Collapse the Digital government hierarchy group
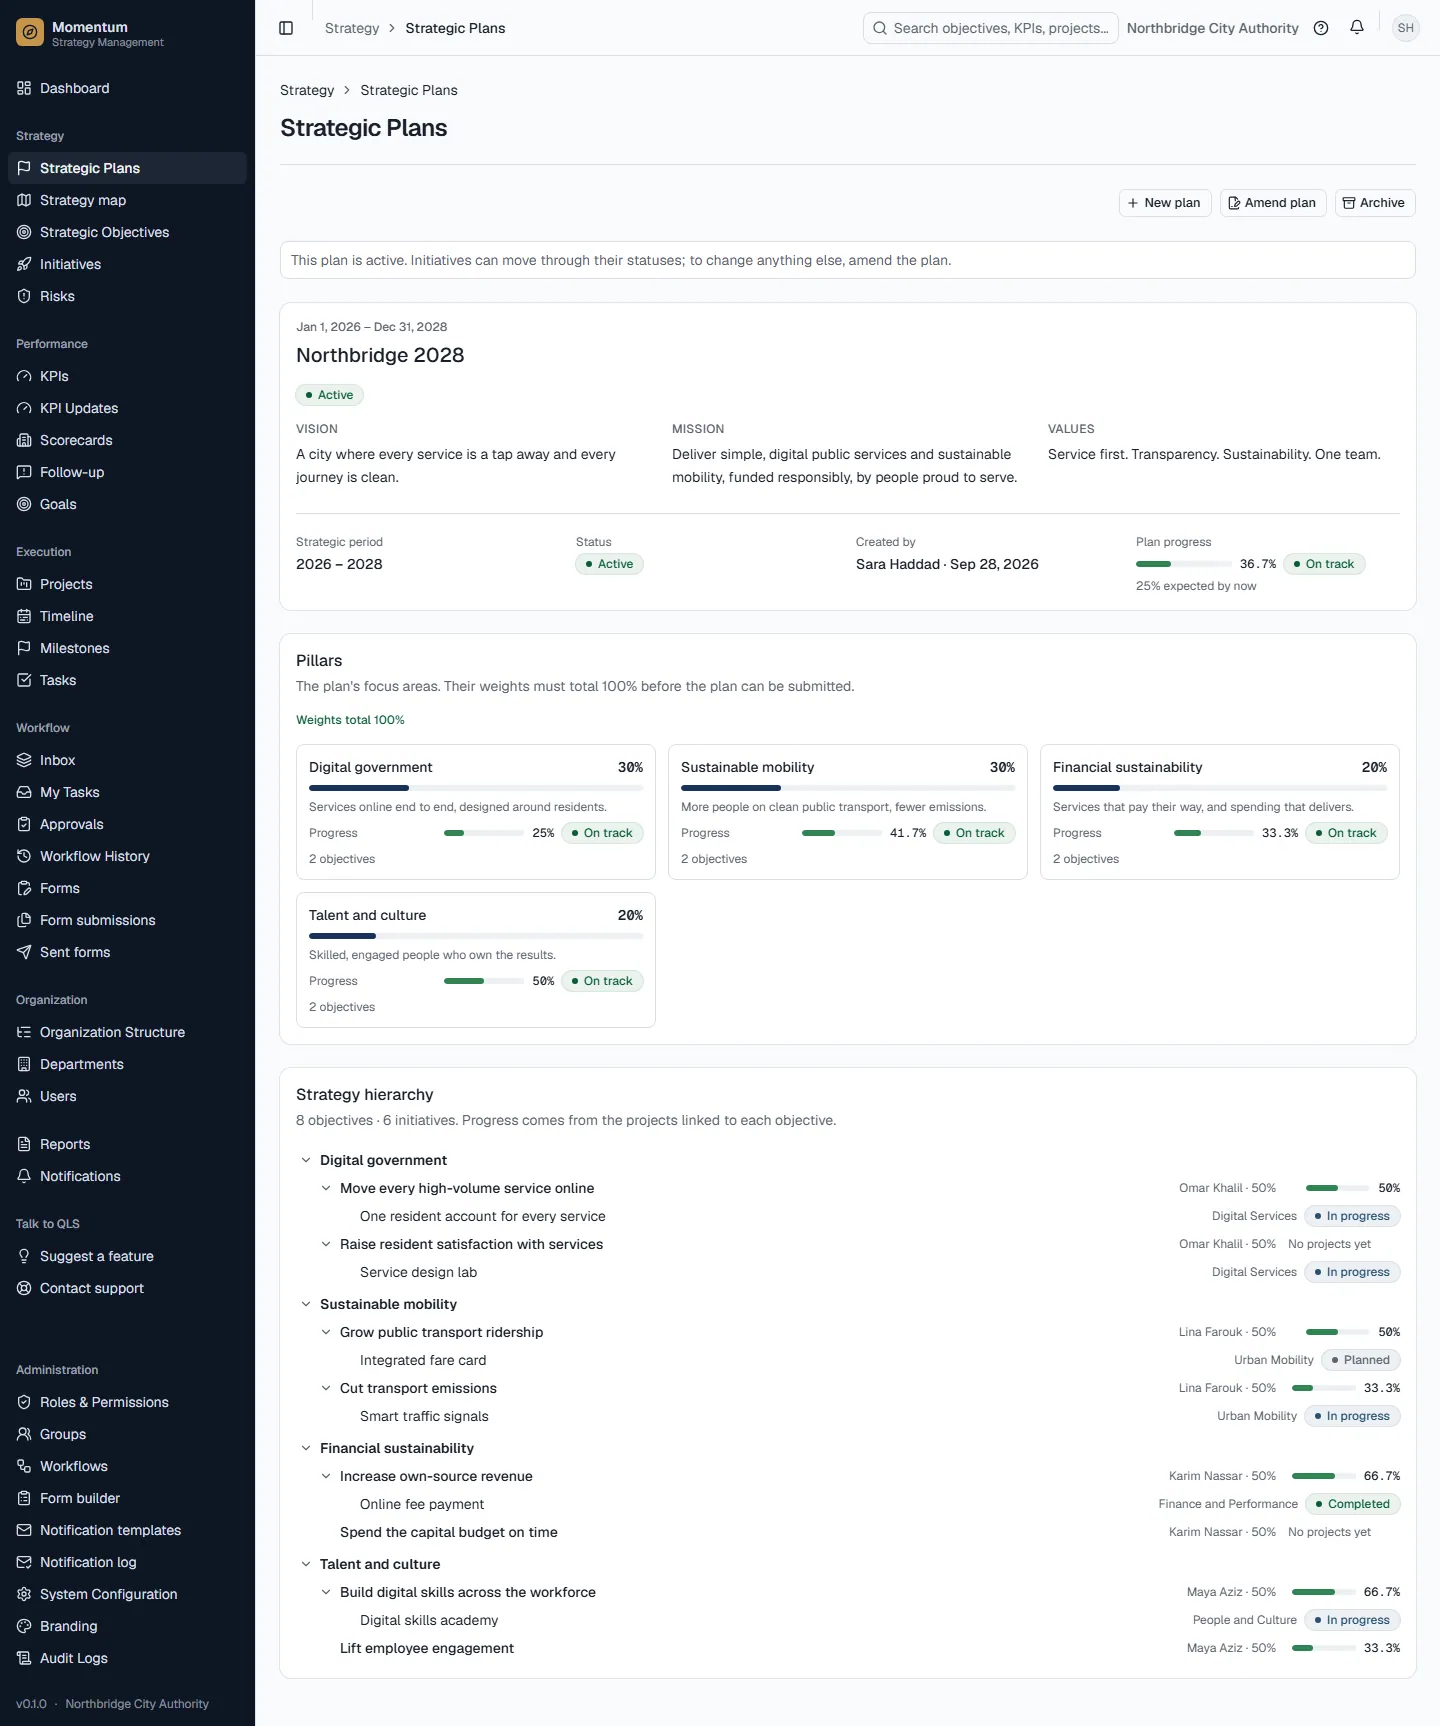 coord(306,1160)
